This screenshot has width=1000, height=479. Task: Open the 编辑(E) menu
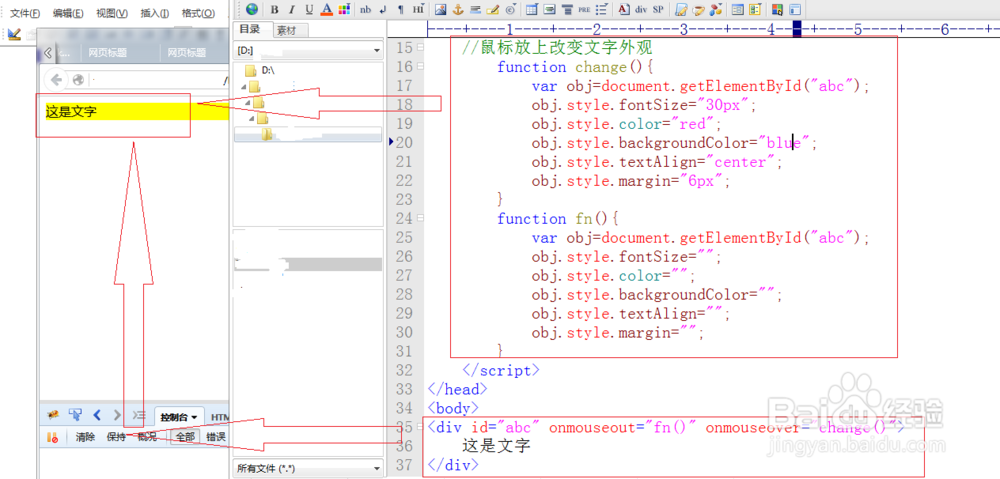[x=68, y=13]
